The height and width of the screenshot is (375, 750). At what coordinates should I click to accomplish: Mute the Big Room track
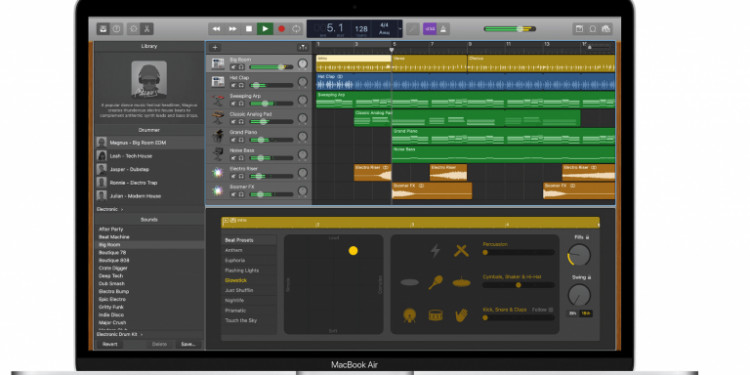pyautogui.click(x=233, y=67)
